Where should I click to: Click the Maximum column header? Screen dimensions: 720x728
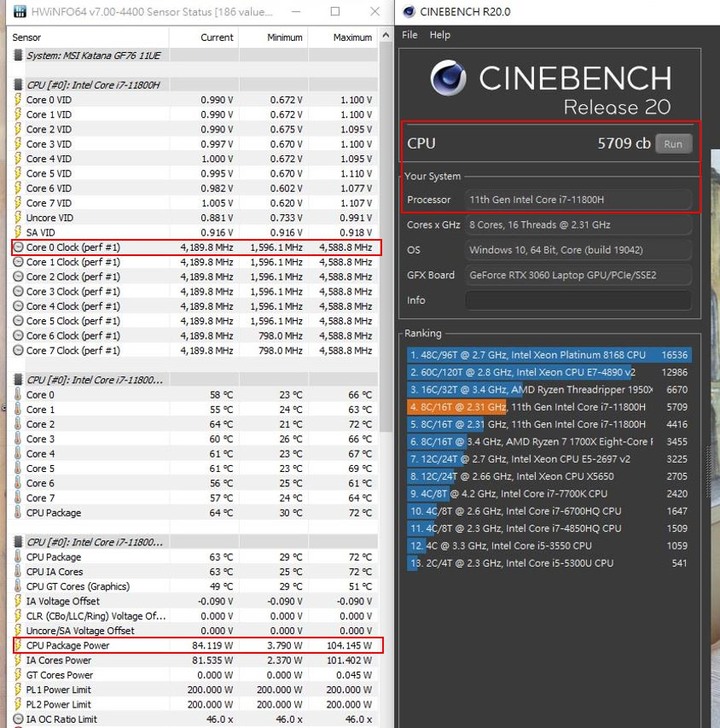coord(343,37)
